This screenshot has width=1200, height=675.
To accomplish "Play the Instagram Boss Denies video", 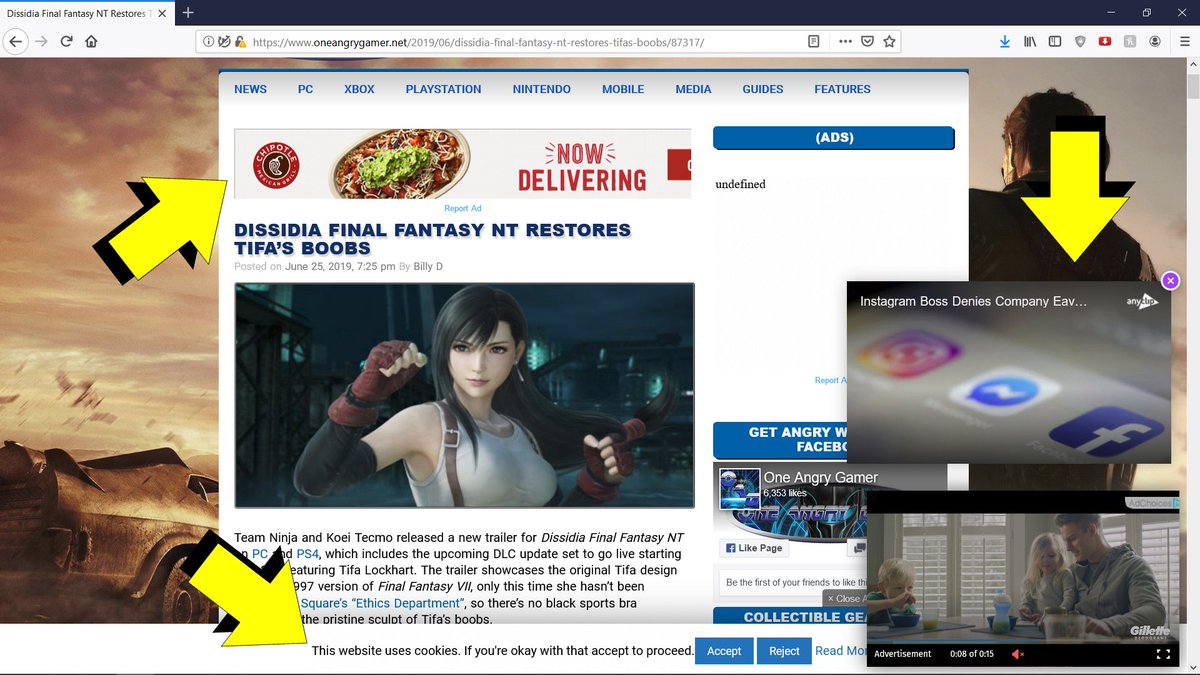I will click(x=1008, y=372).
